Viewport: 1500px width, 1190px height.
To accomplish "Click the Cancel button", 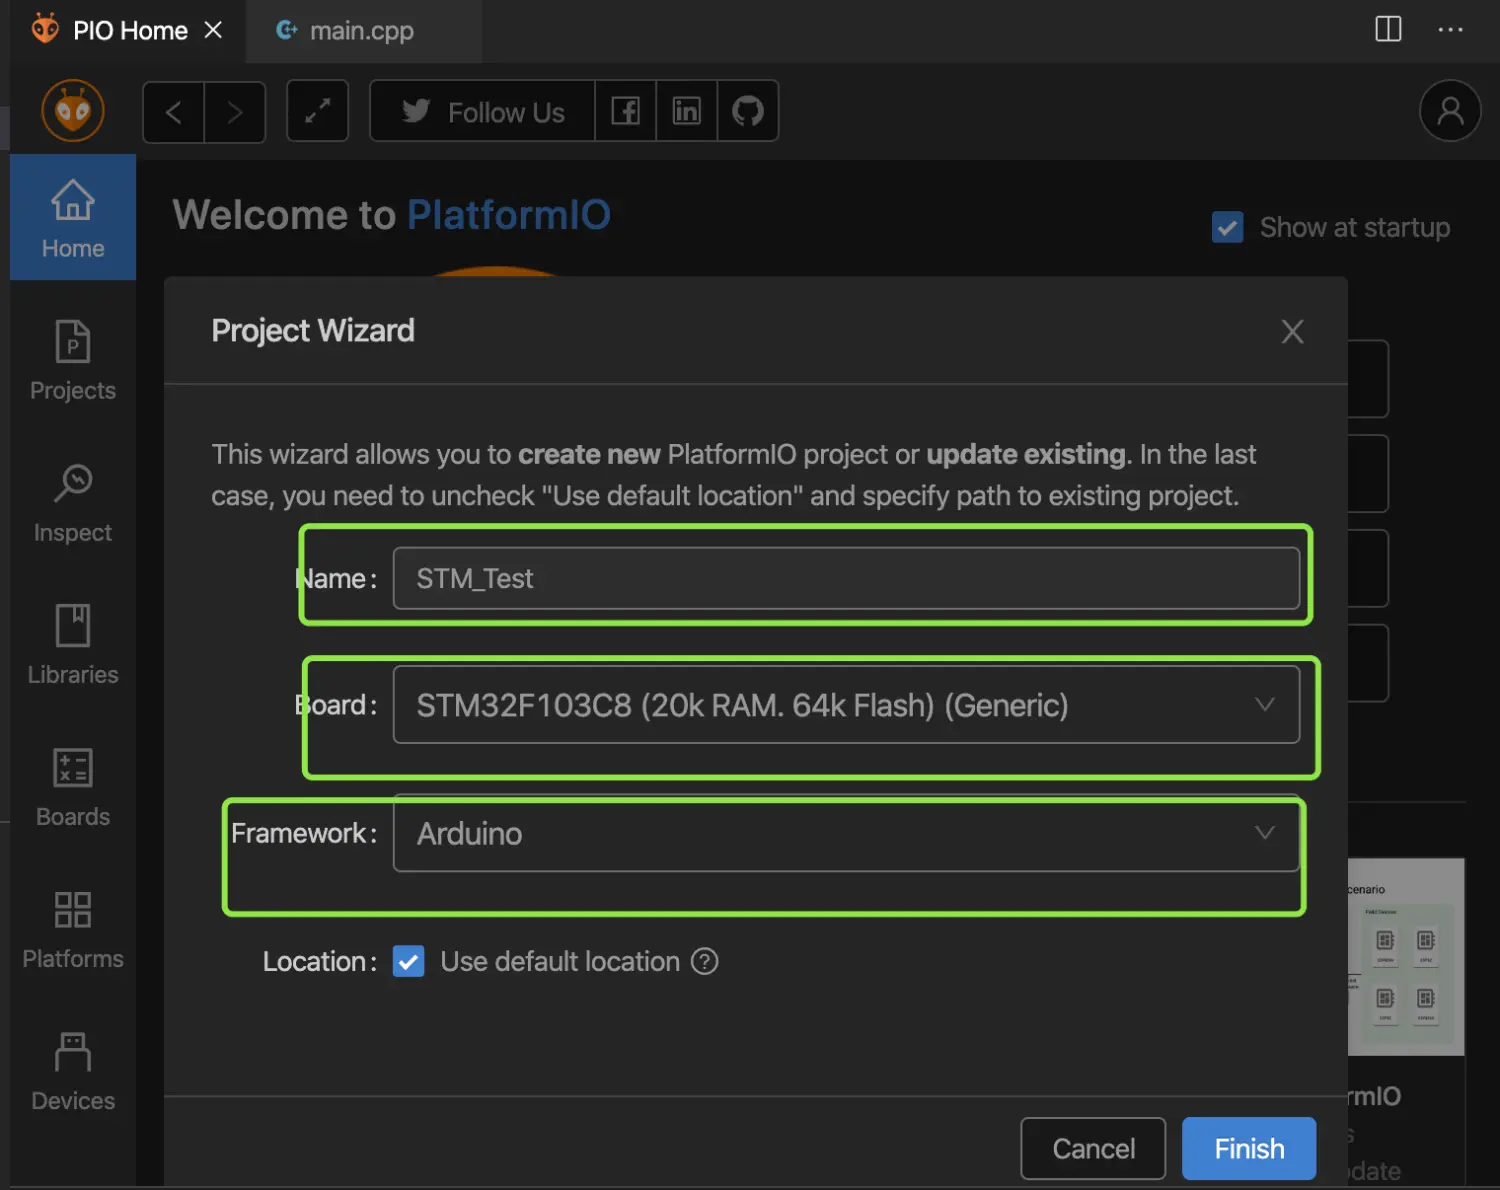I will click(1093, 1148).
